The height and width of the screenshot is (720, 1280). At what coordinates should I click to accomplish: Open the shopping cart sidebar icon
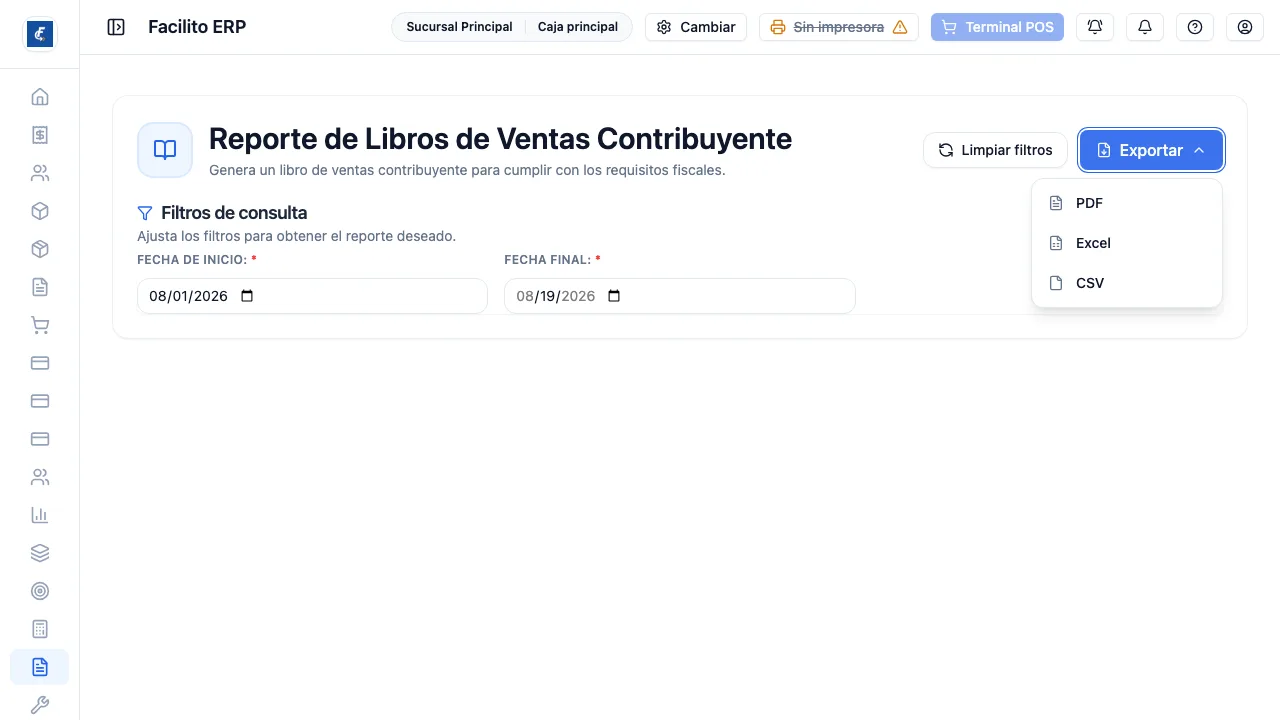click(40, 325)
